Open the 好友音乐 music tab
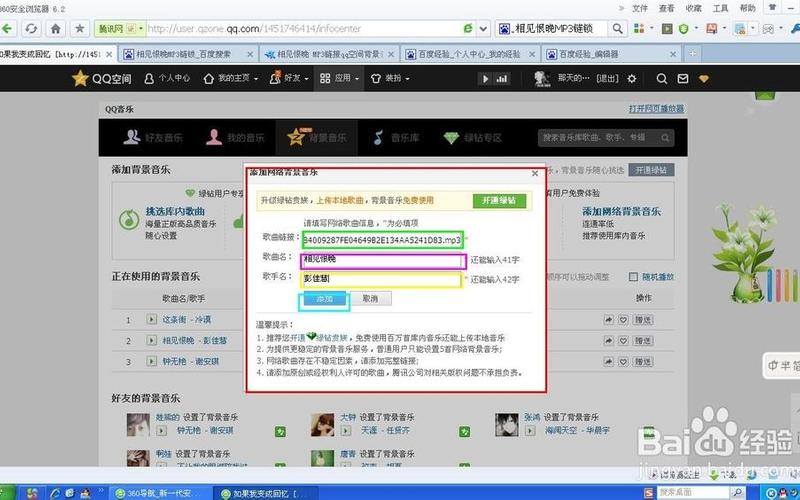 coord(153,138)
